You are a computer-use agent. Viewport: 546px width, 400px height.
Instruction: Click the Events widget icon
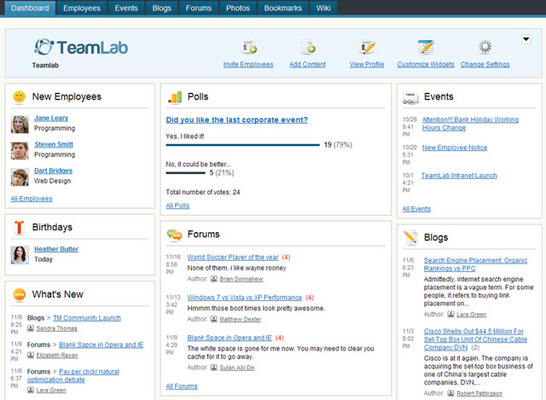[x=411, y=97]
